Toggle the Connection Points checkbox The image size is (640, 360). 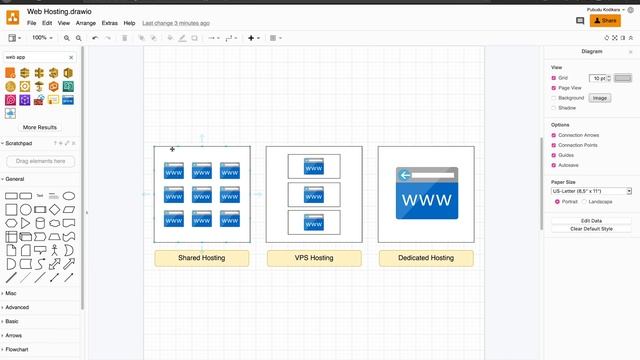pos(553,145)
